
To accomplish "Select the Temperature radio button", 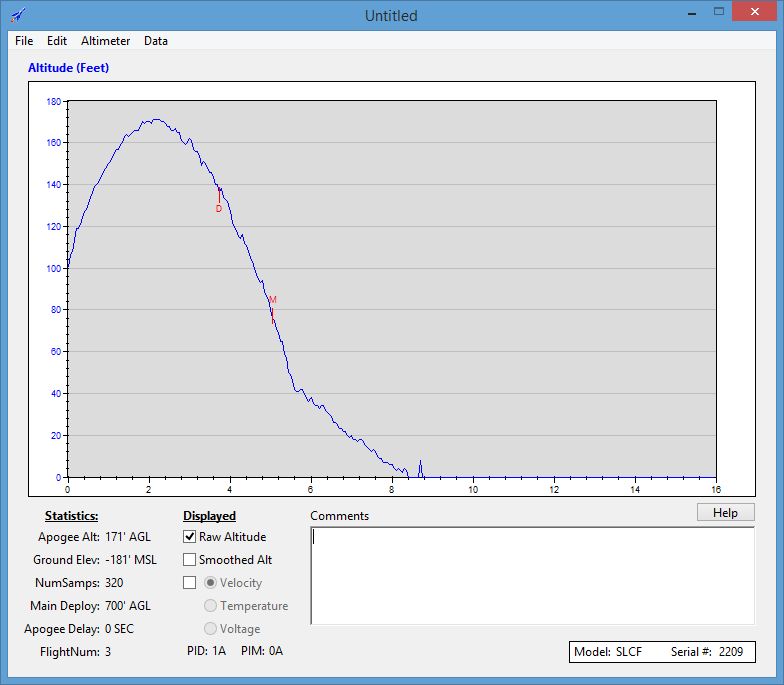I will (x=210, y=606).
